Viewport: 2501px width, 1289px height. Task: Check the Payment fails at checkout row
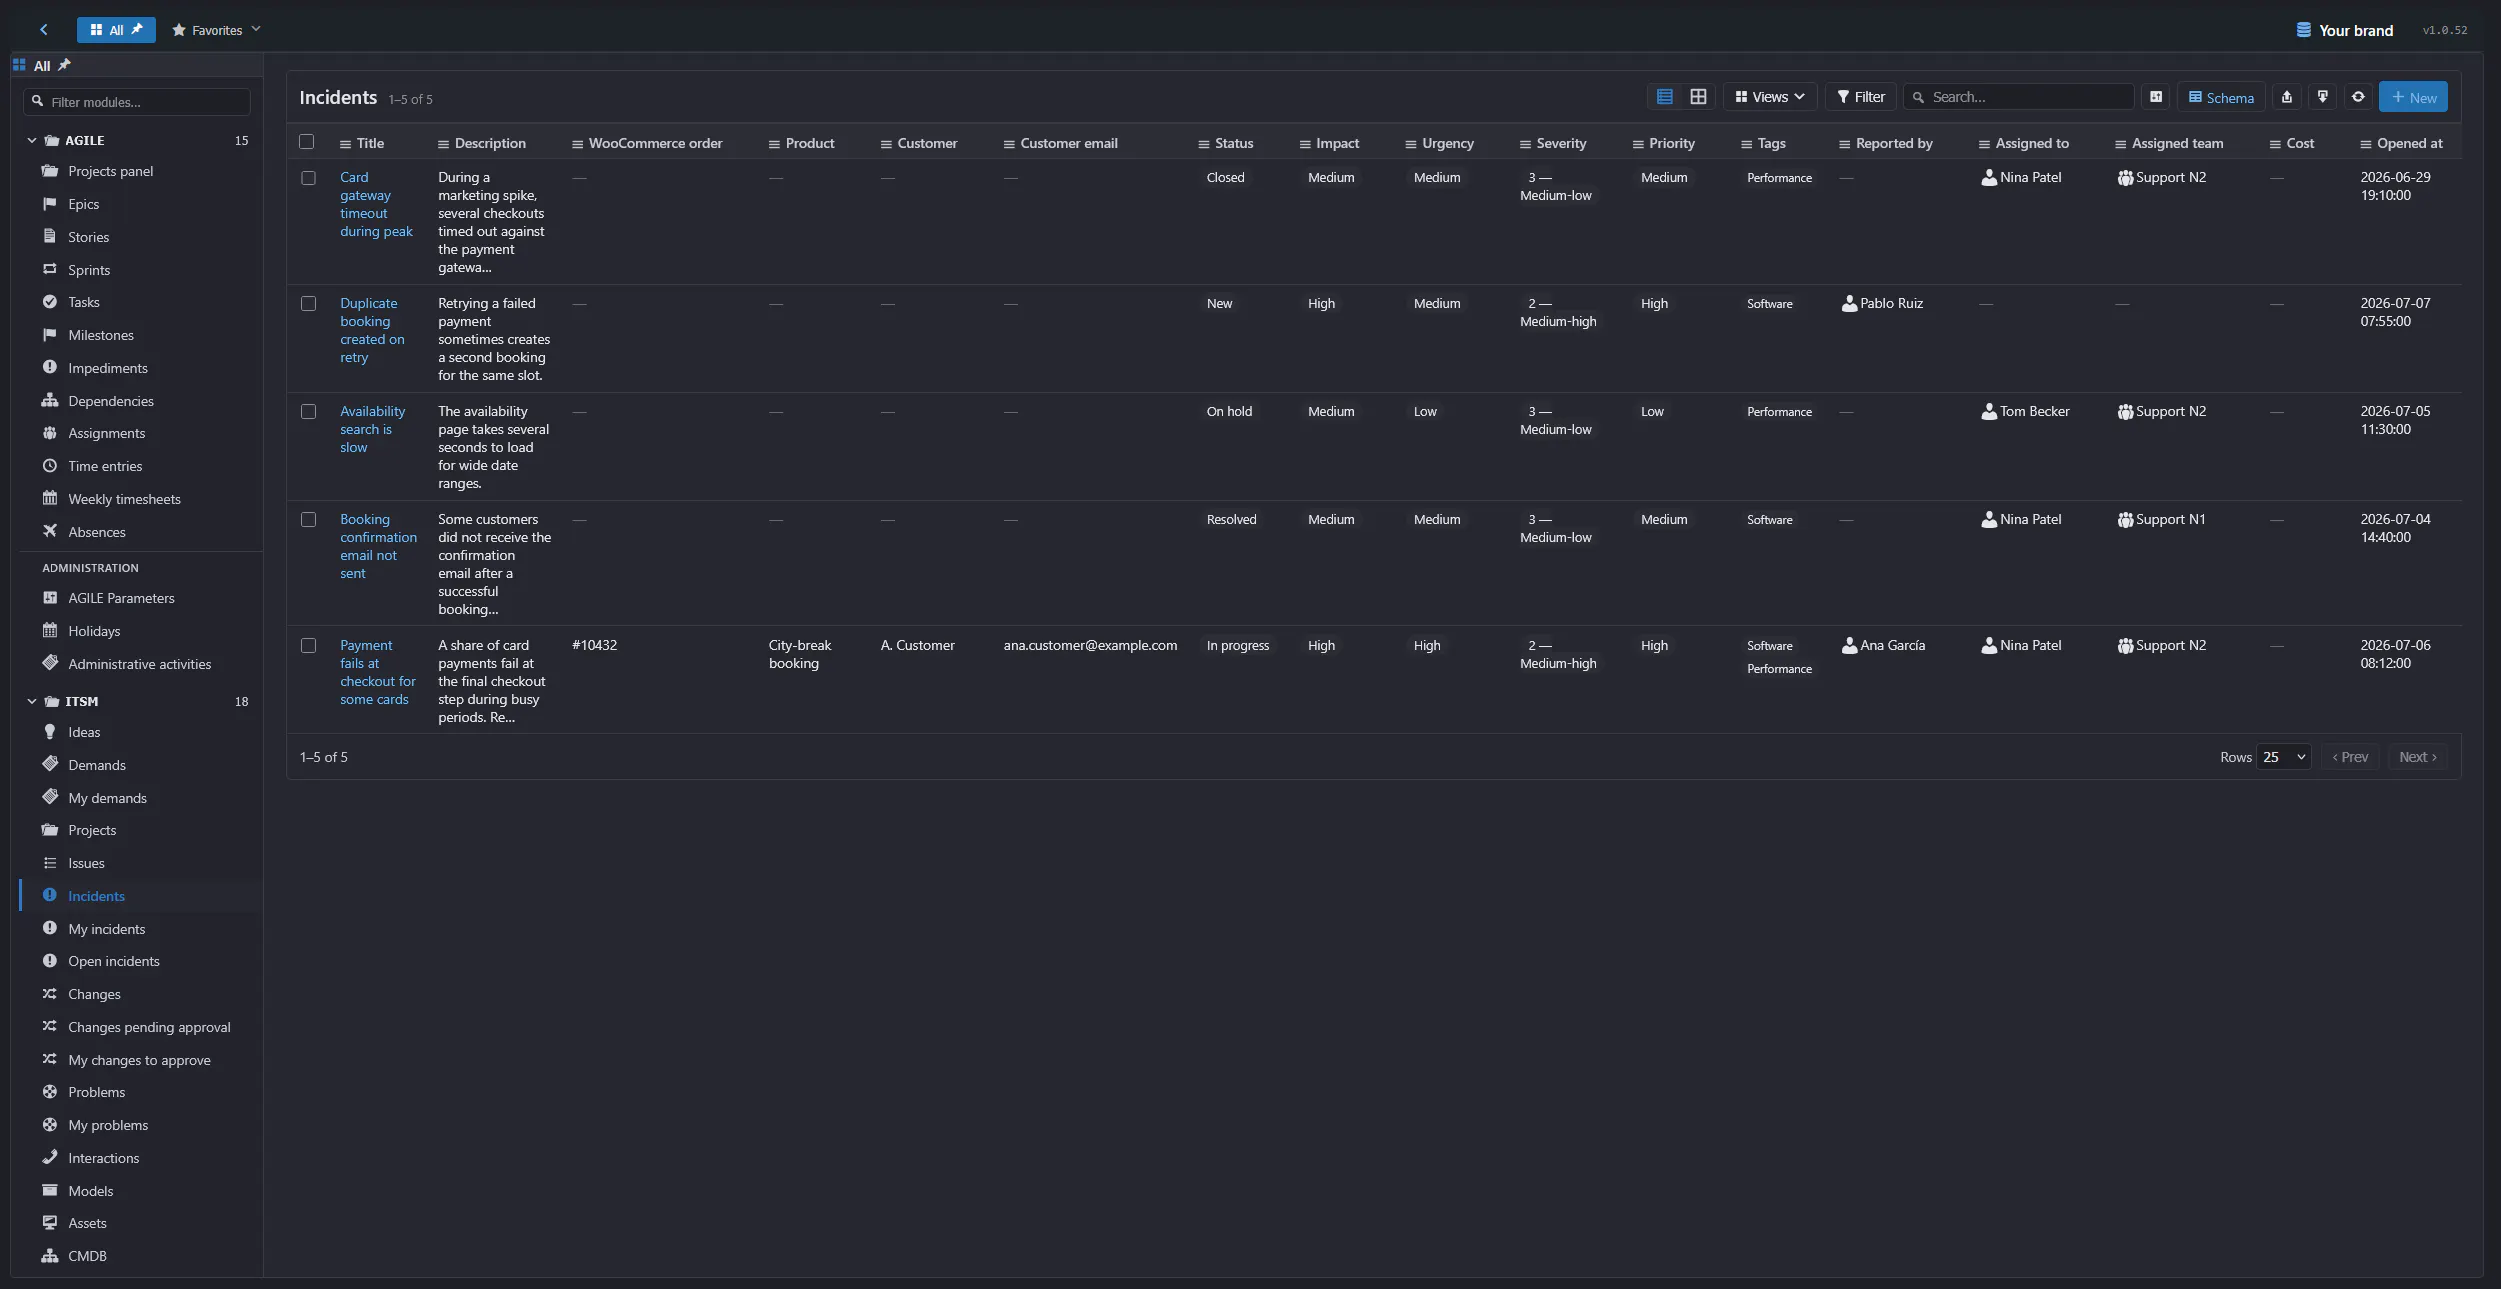pos(308,646)
